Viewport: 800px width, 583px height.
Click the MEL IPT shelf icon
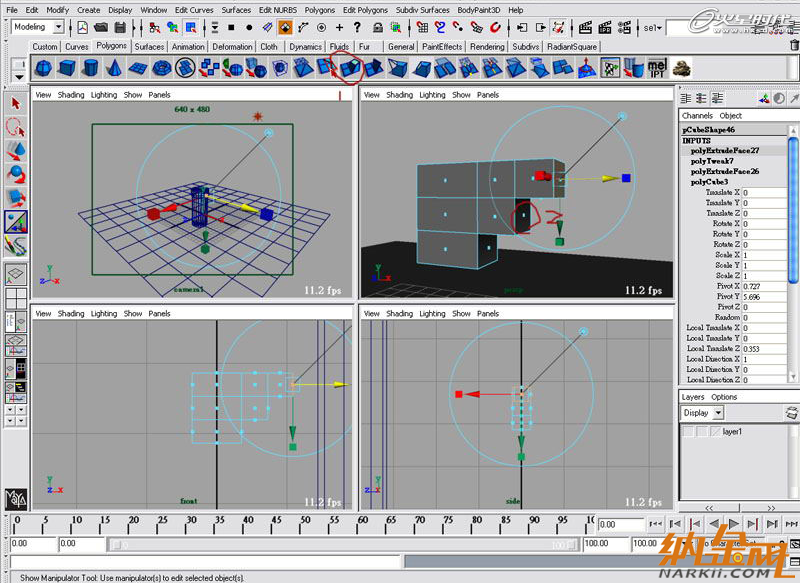[657, 68]
